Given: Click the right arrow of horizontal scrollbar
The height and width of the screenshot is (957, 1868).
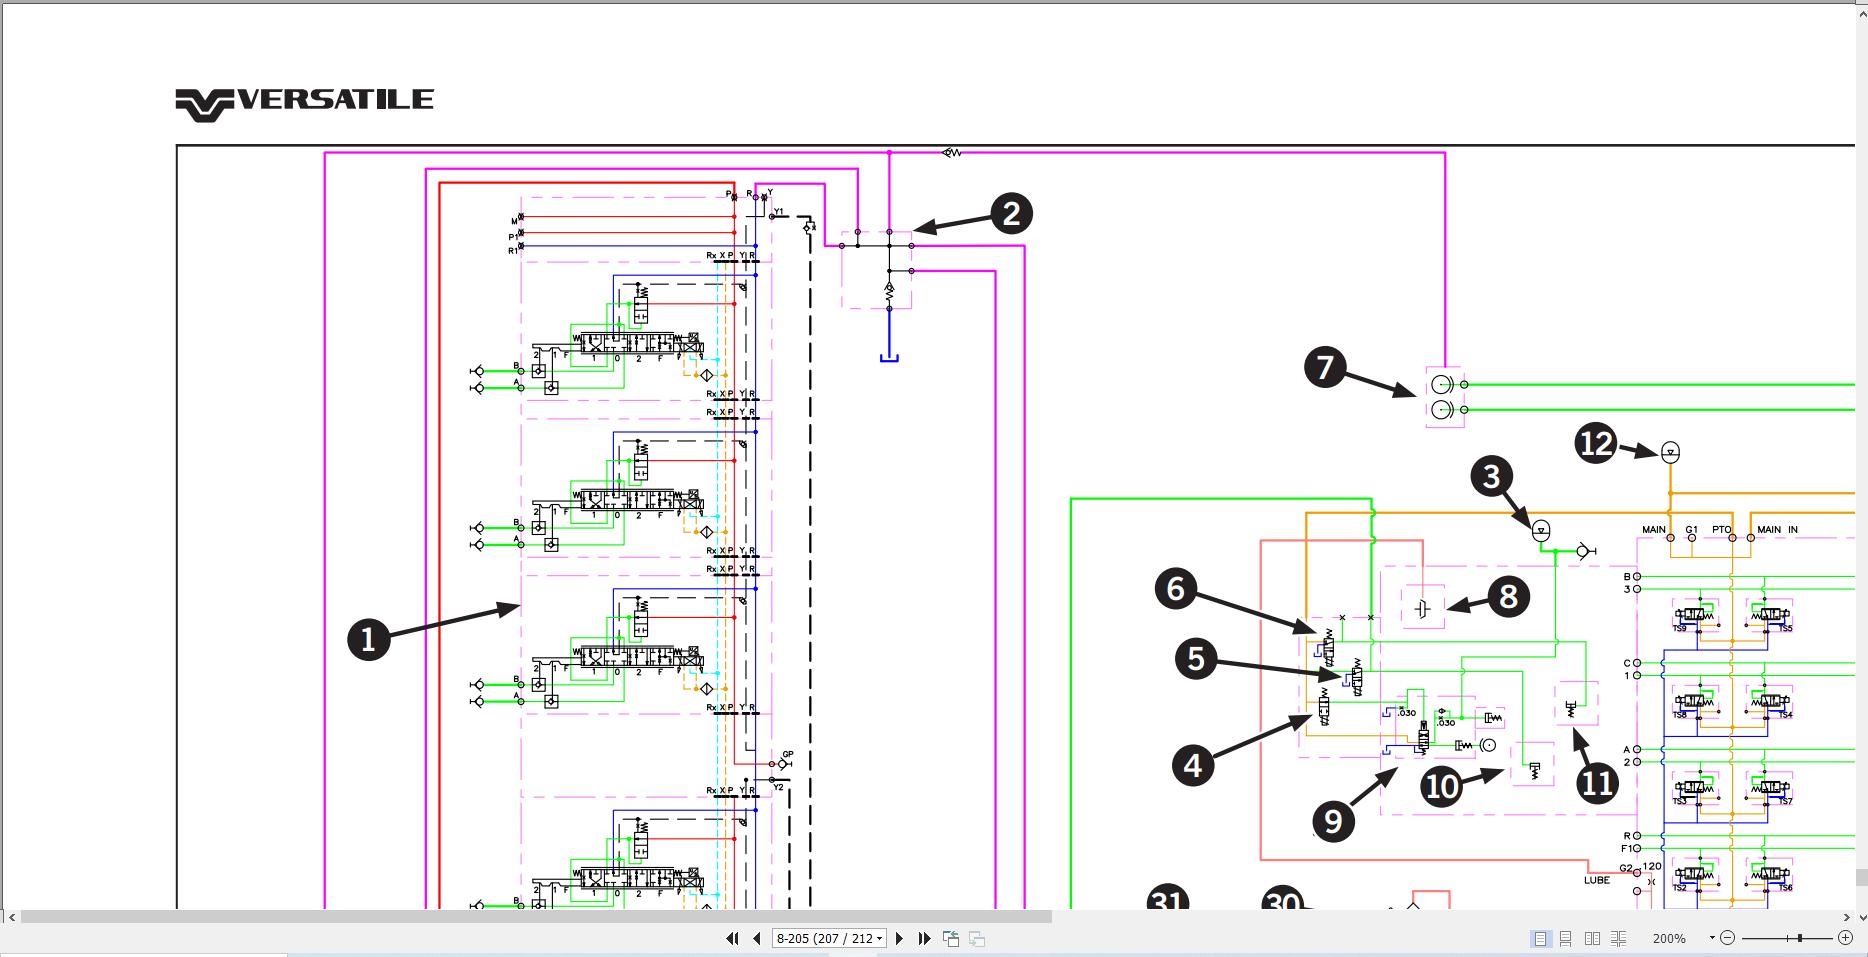Looking at the screenshot, I should pyautogui.click(x=1846, y=916).
